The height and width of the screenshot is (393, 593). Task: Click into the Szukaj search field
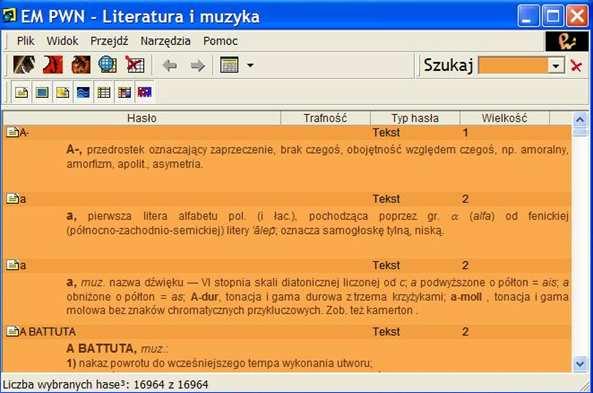point(513,65)
